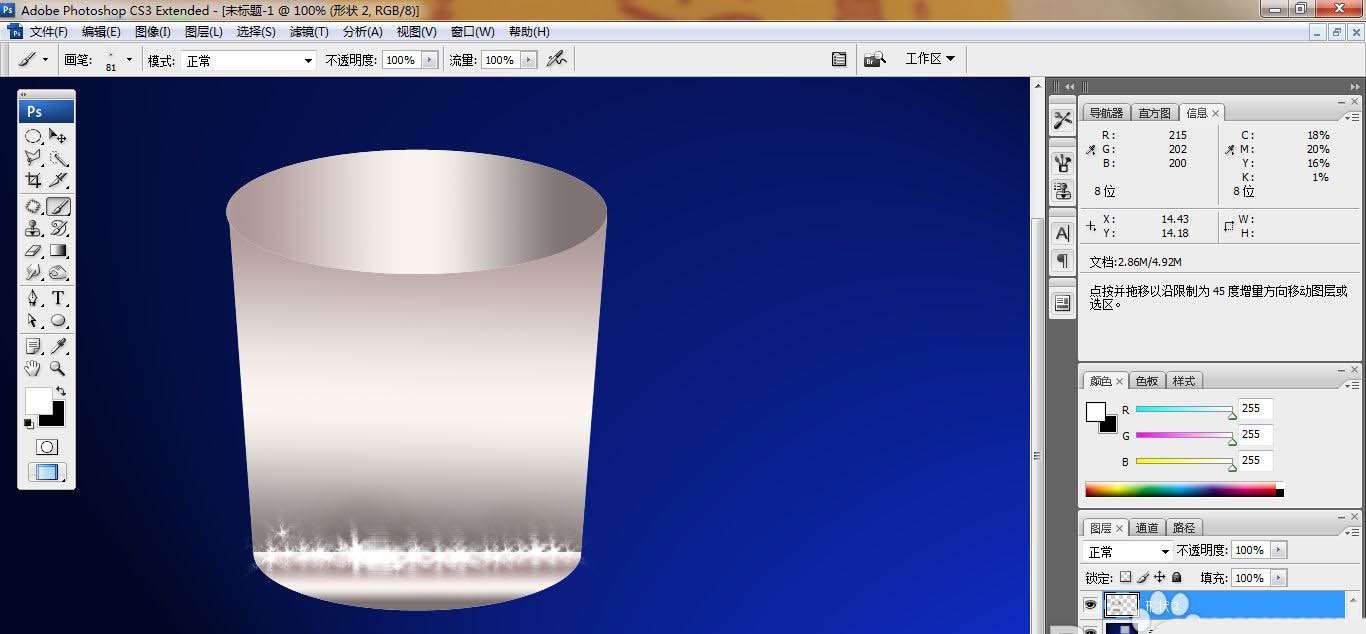
Task: Enable airbrush mode in options bar
Action: (556, 59)
